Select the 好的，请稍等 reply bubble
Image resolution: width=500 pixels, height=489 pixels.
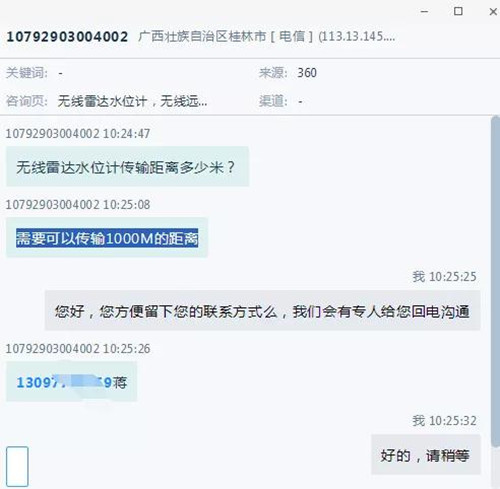pyautogui.click(x=426, y=455)
